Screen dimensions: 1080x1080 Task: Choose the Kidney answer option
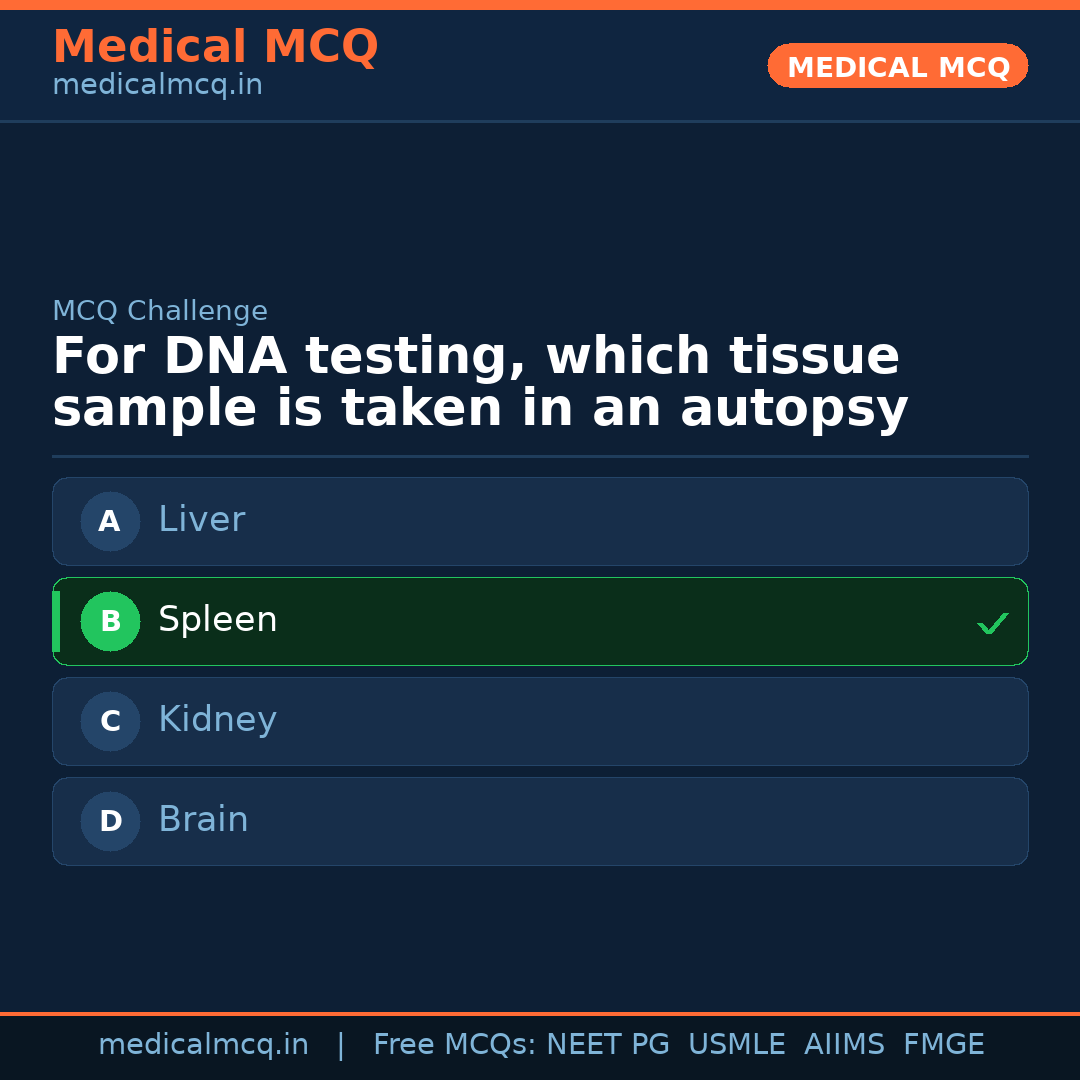pos(540,721)
